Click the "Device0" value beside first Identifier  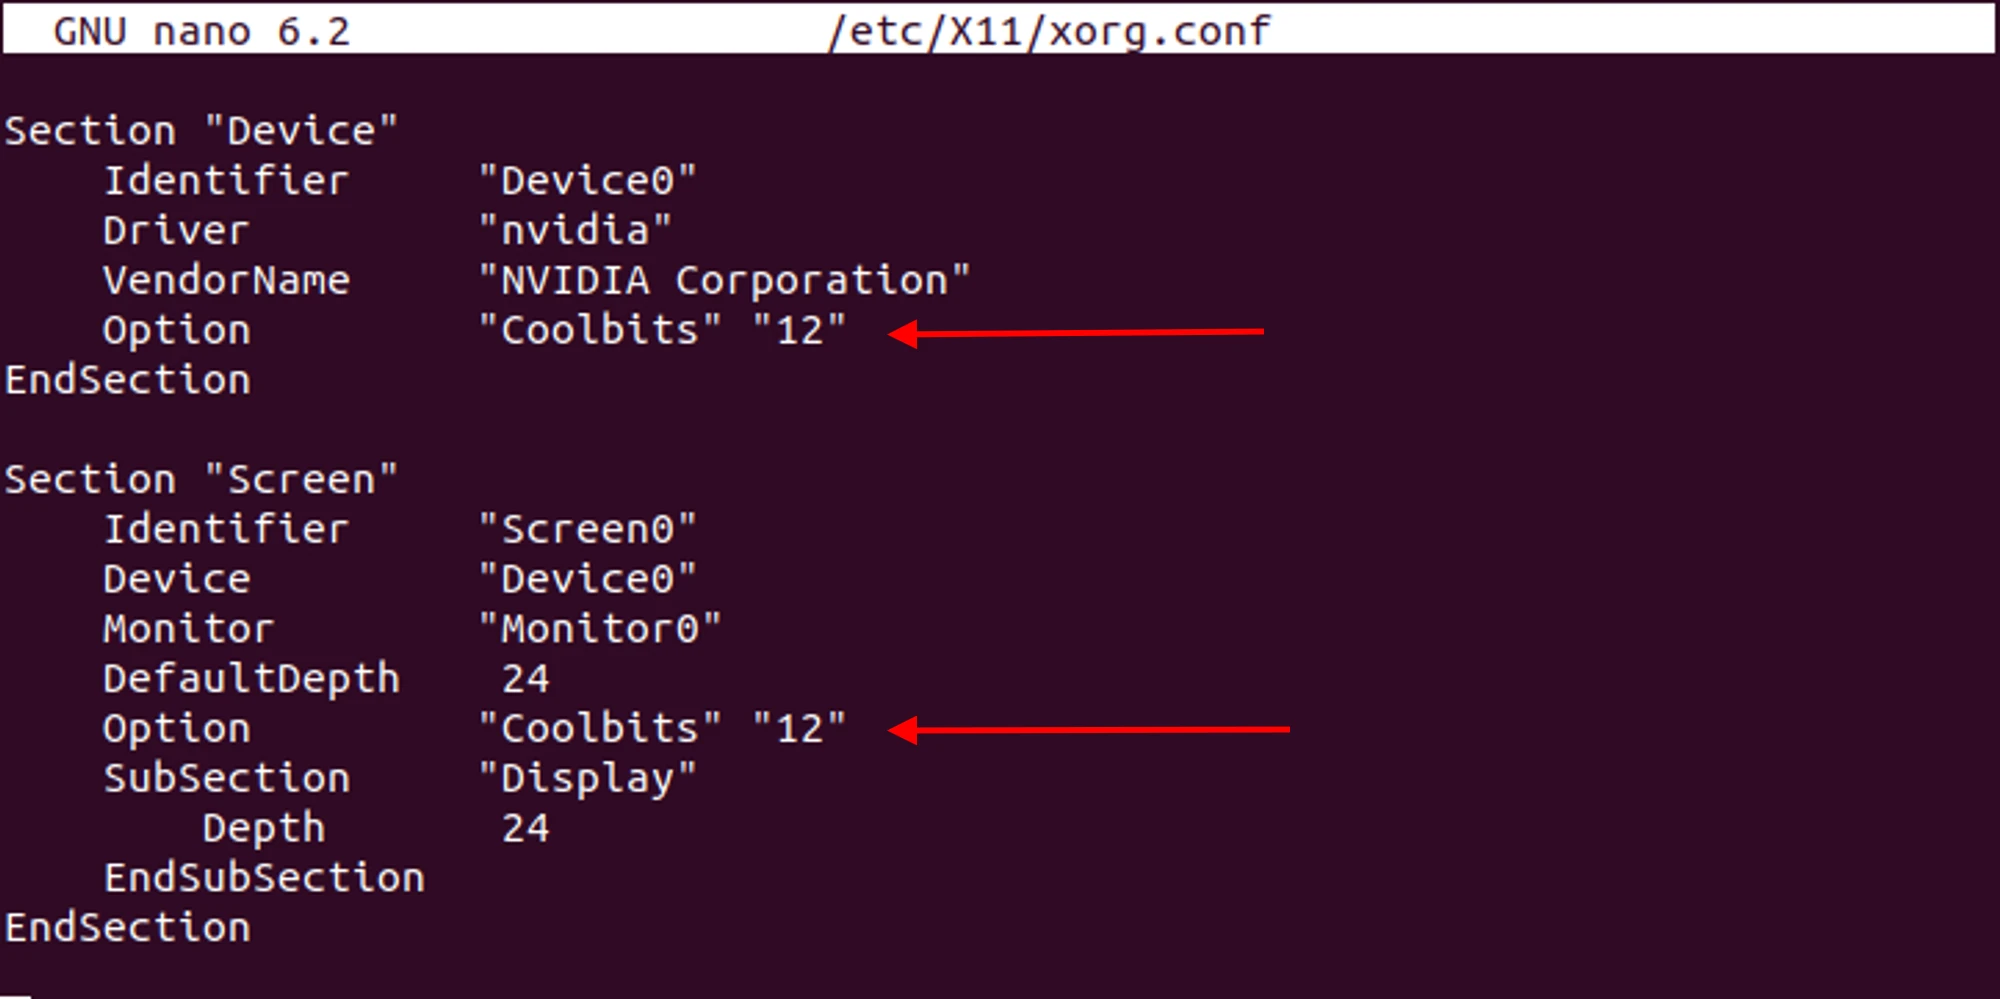coord(587,181)
